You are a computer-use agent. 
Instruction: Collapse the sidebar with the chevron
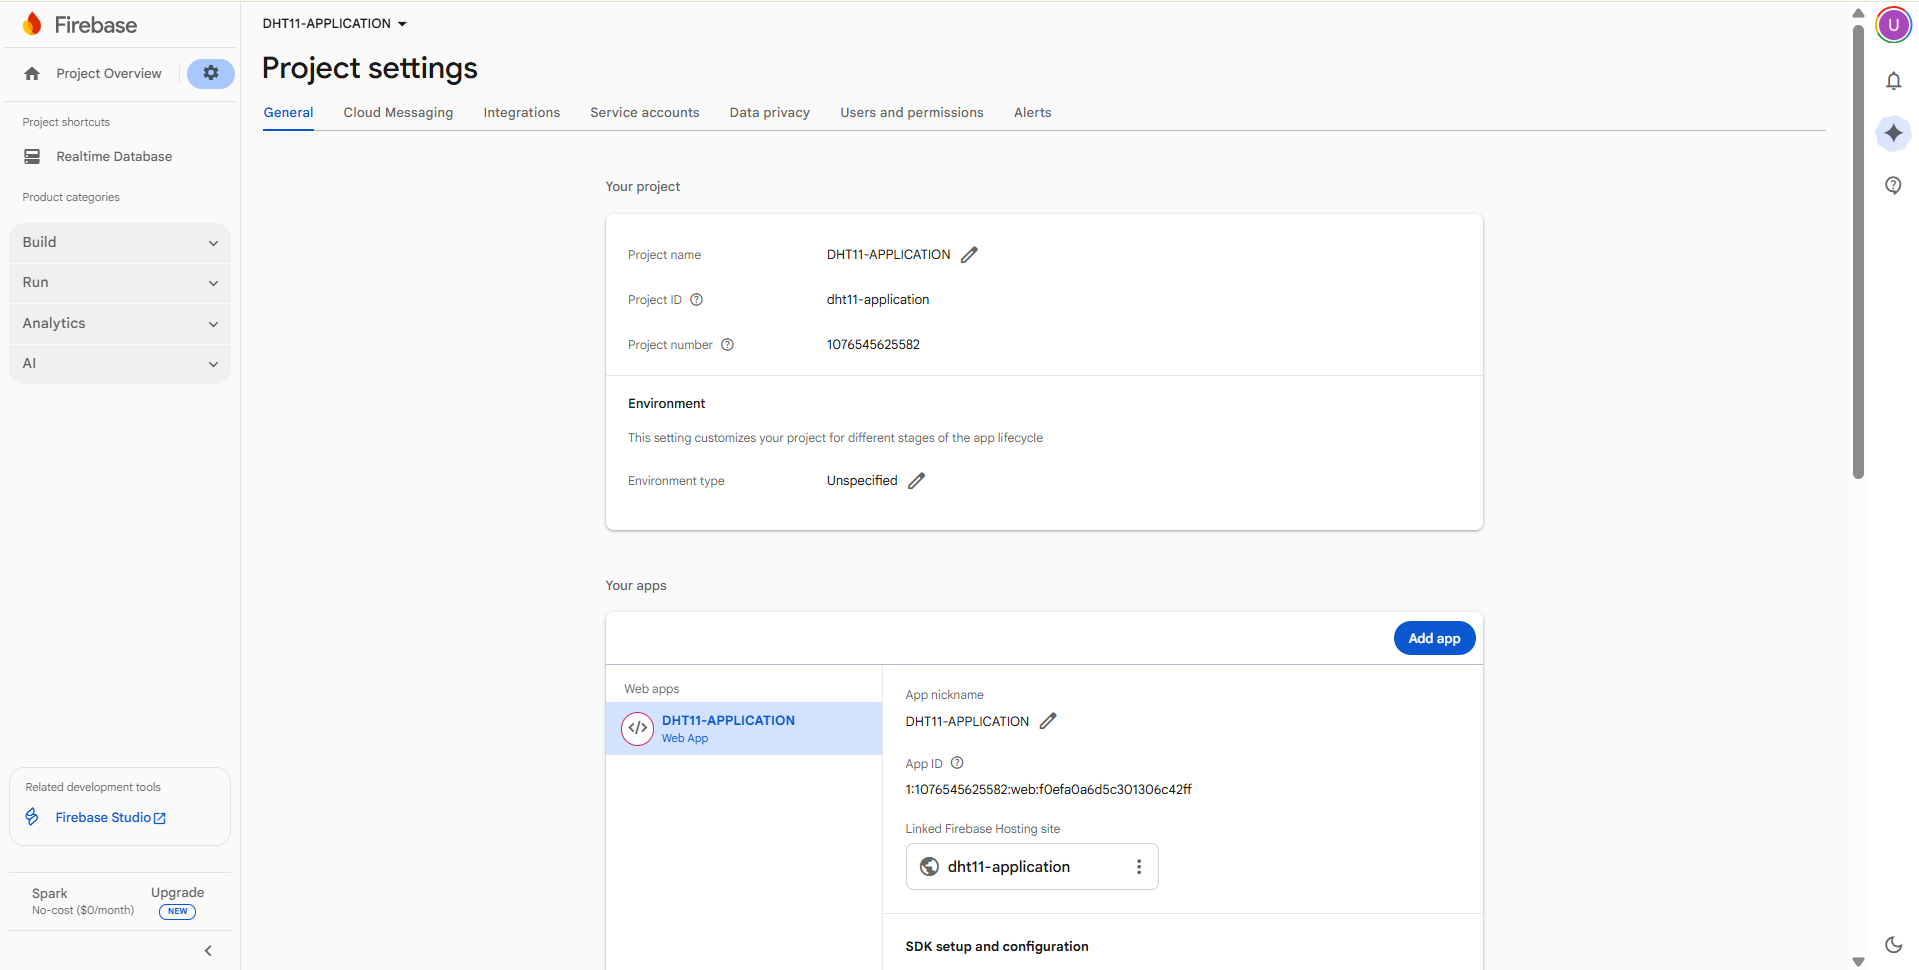click(x=208, y=951)
